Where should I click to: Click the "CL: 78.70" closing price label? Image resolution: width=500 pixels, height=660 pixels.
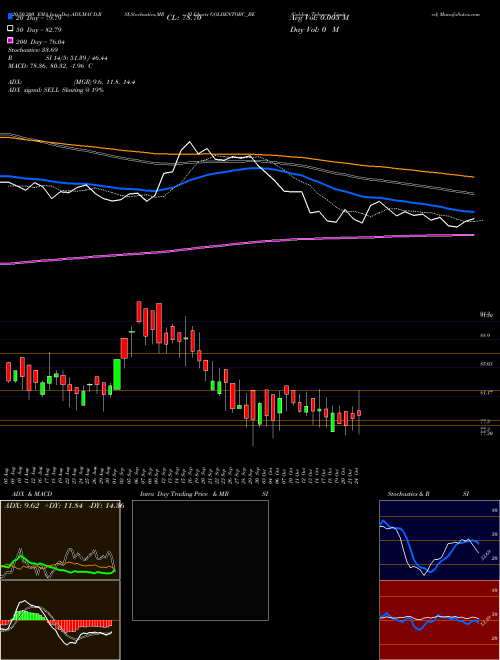[184, 18]
